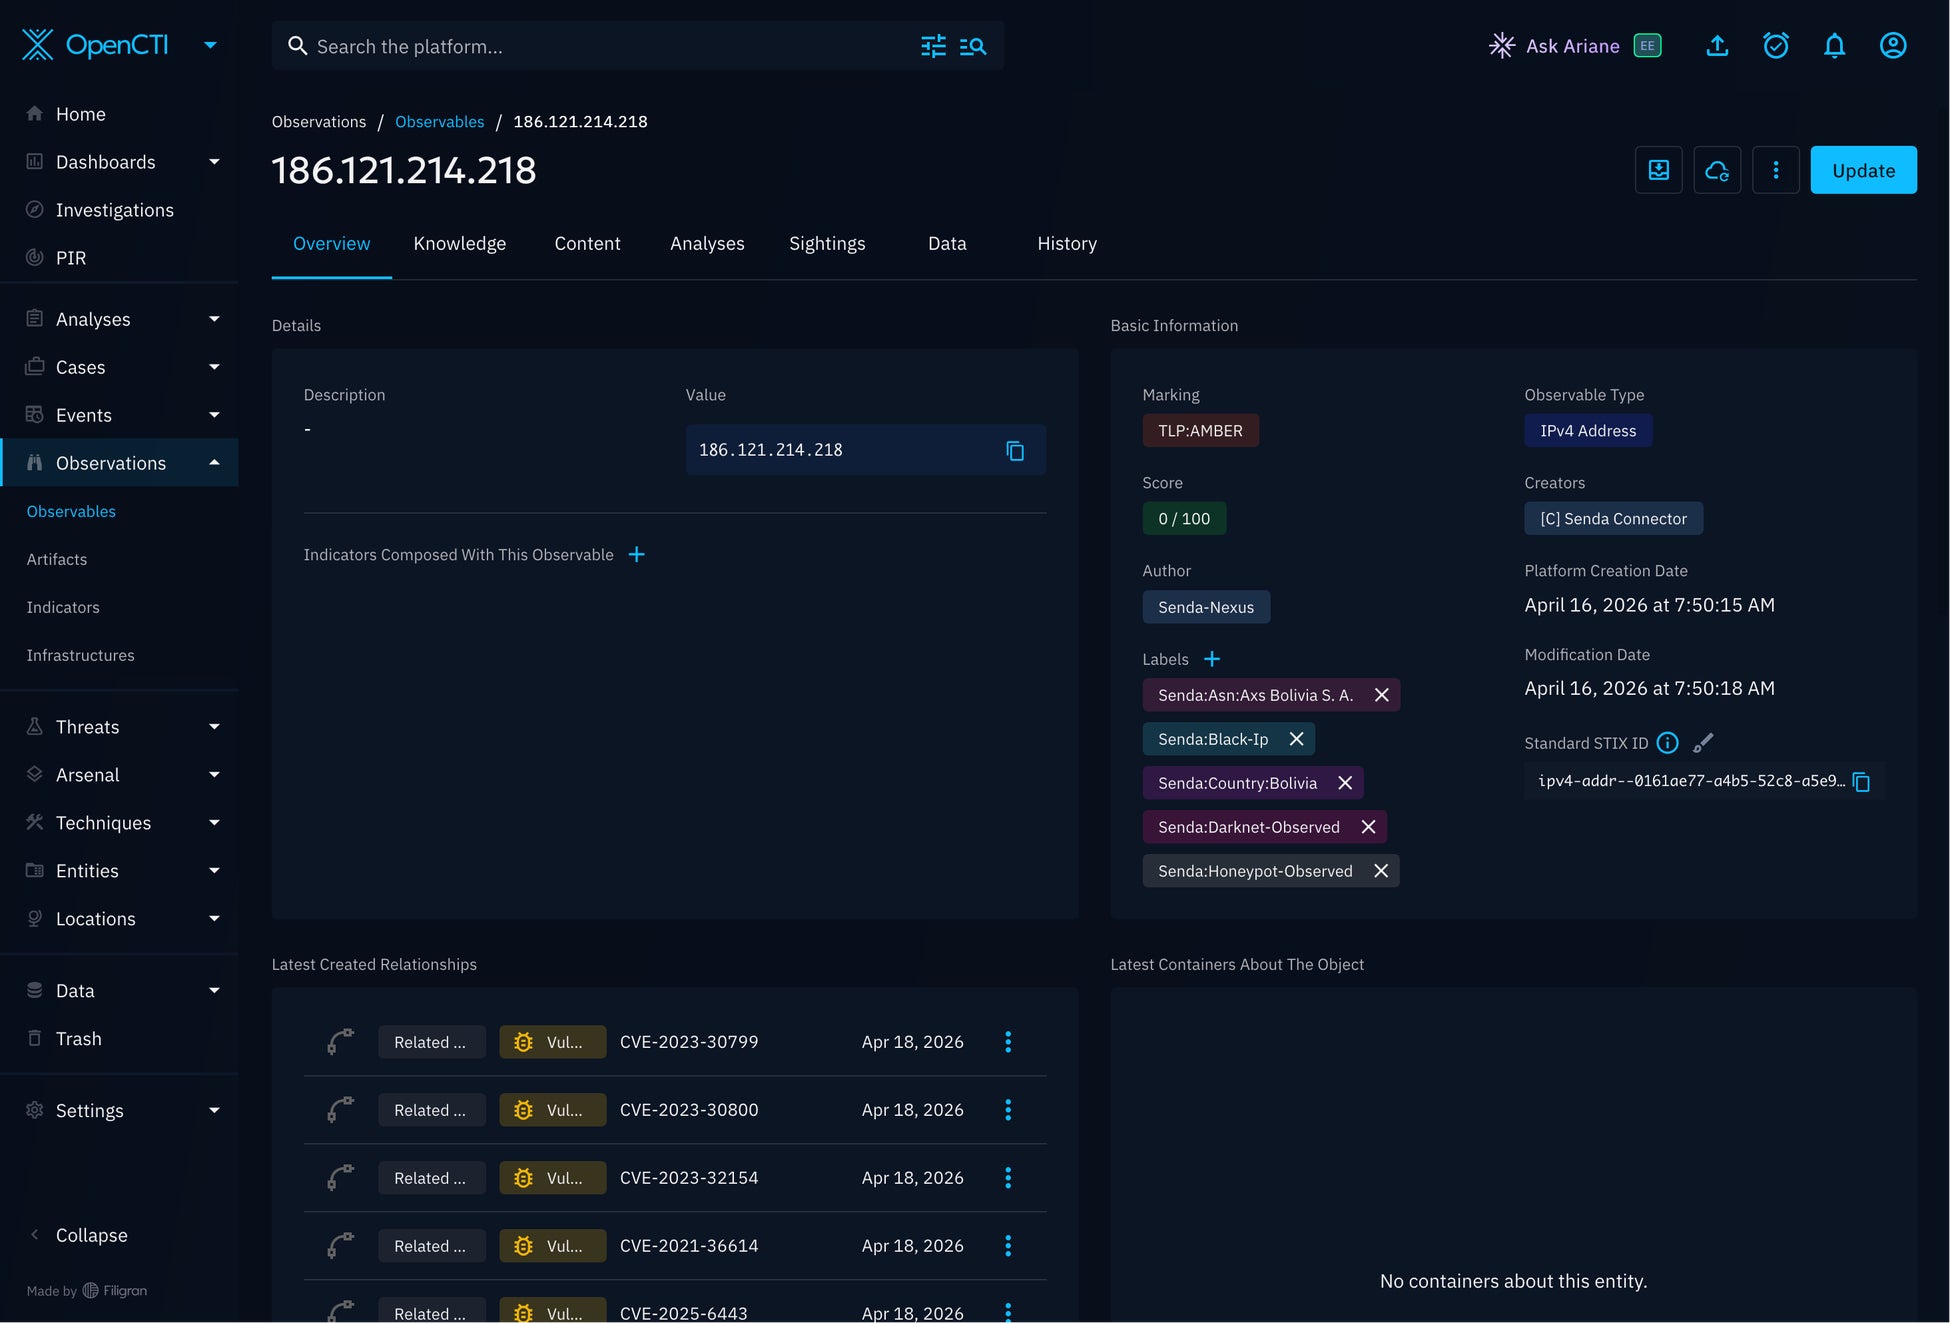Go to Observables breadcrumb link
This screenshot has width=1950, height=1323.
pos(439,122)
